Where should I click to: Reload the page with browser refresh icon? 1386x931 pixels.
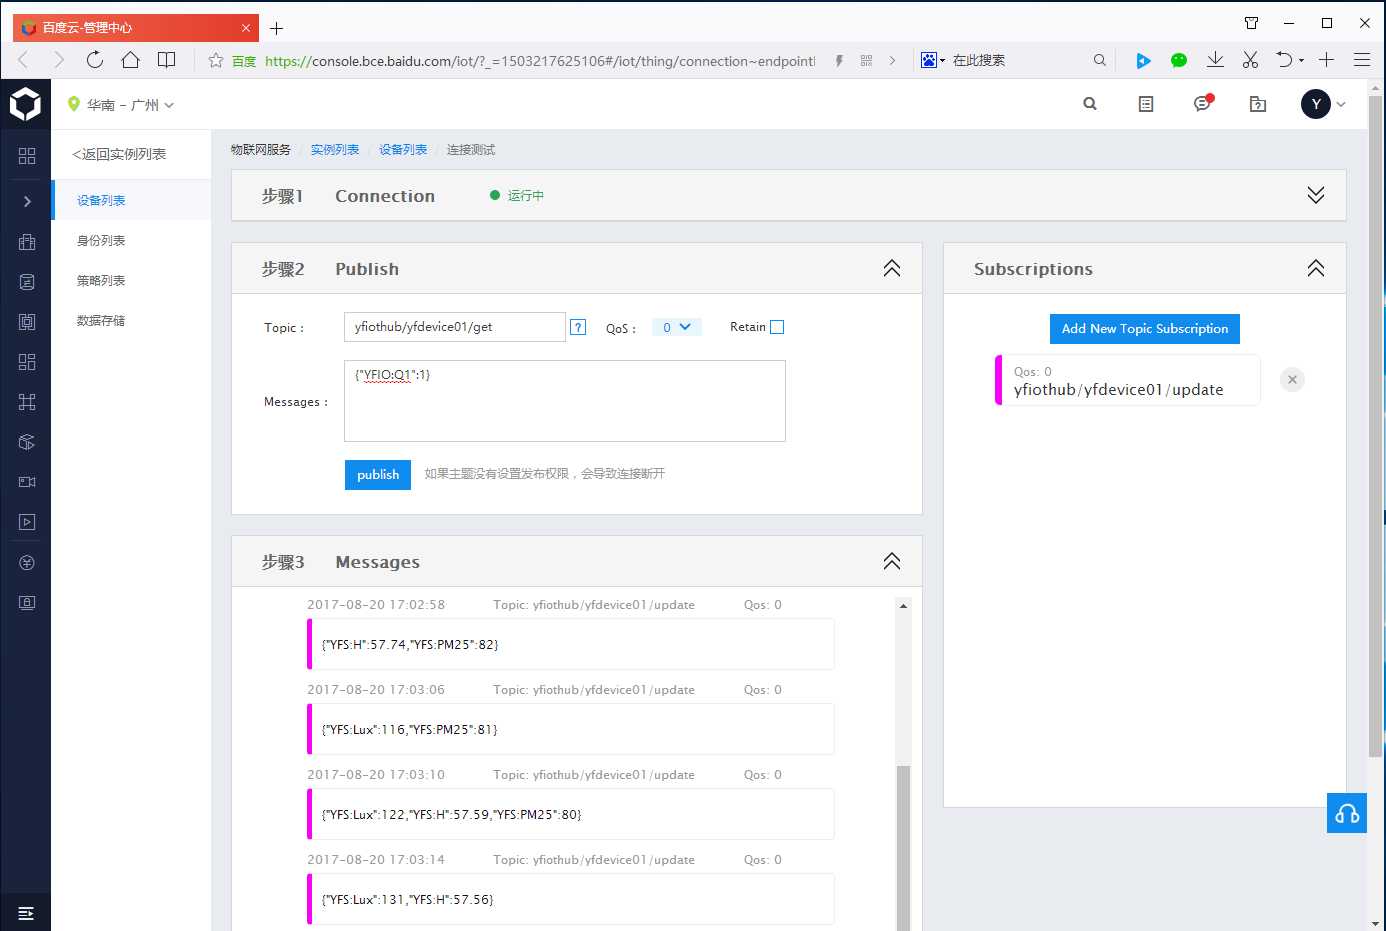(95, 60)
